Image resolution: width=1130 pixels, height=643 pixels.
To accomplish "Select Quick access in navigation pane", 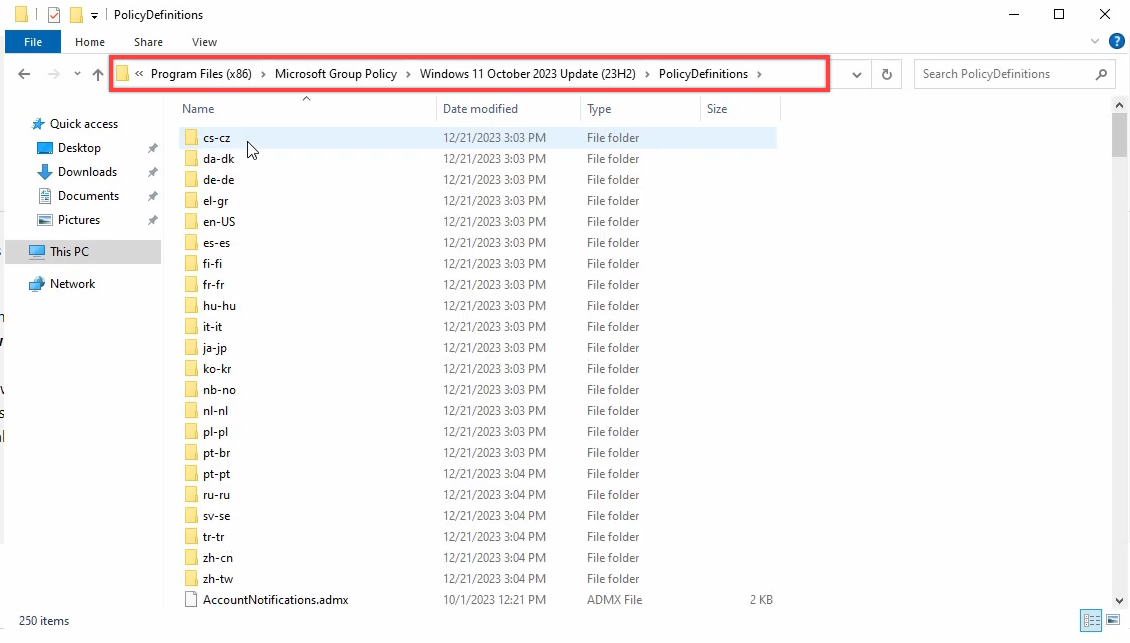I will pos(84,124).
